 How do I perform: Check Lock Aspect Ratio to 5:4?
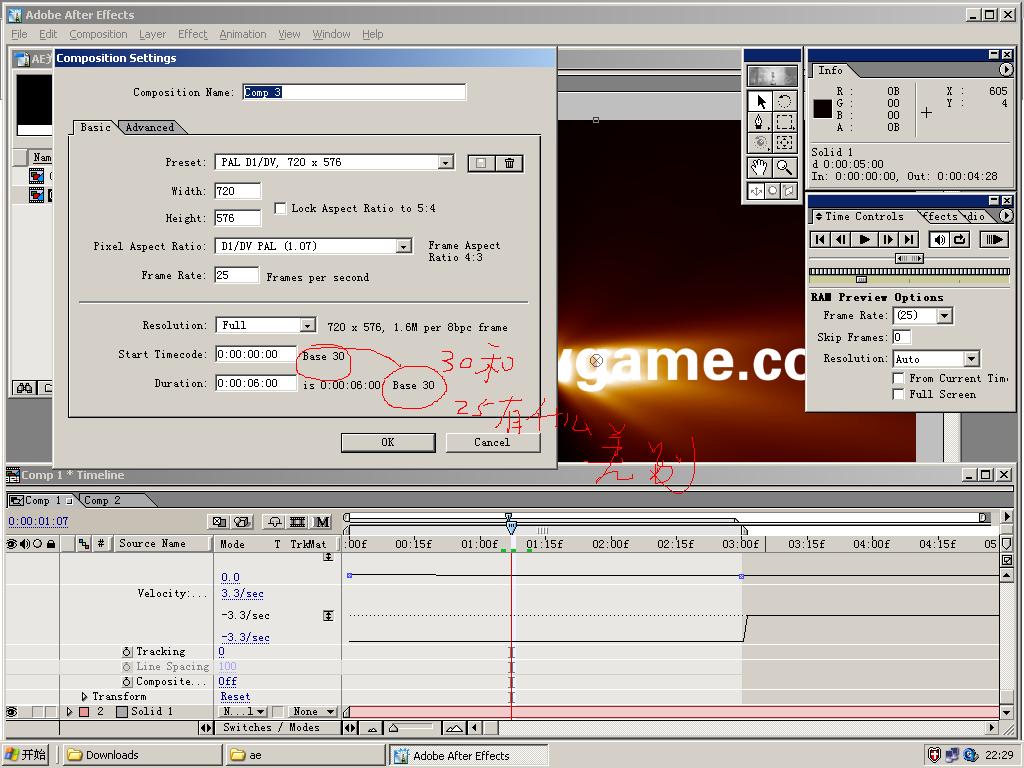(280, 208)
